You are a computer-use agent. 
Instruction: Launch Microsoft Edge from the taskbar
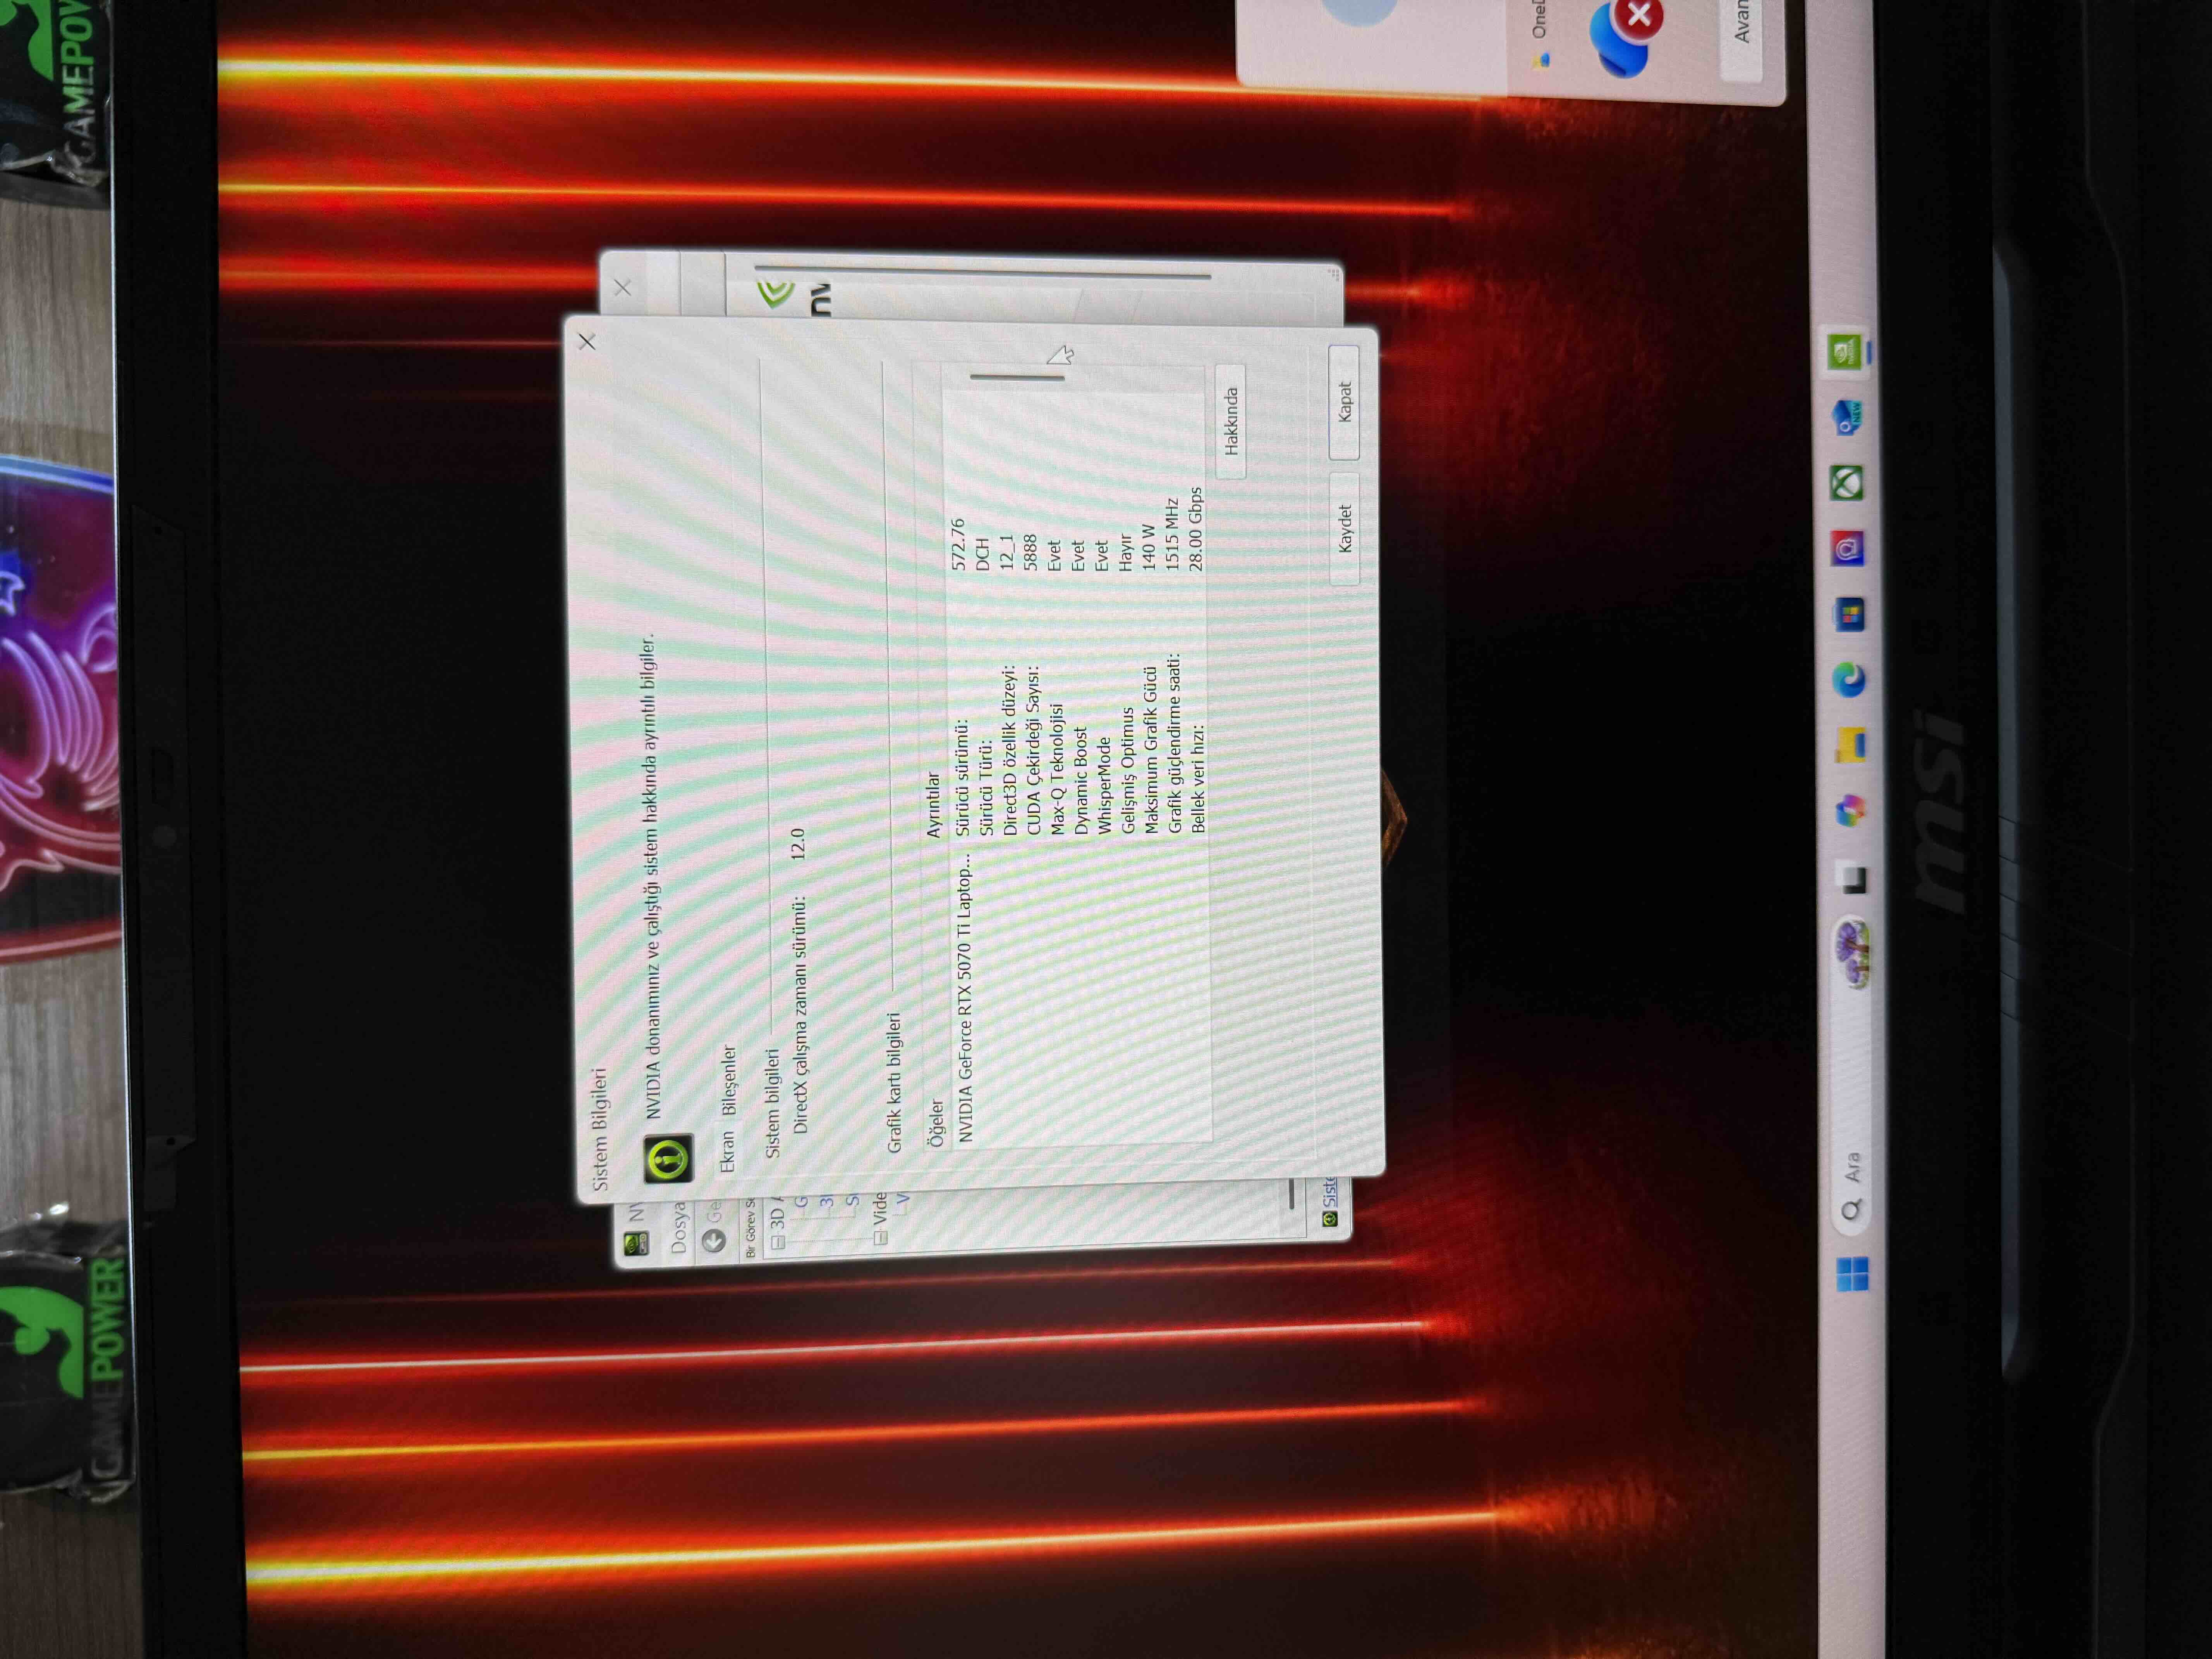tap(1849, 680)
